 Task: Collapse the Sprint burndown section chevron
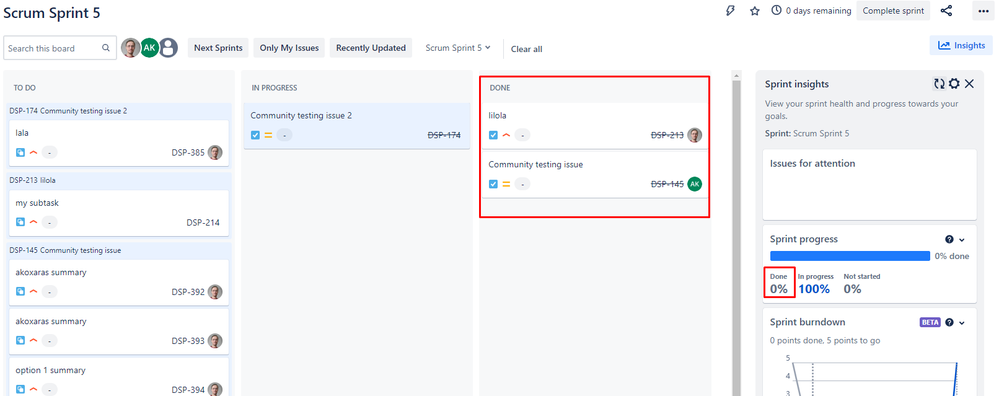[x=962, y=323]
